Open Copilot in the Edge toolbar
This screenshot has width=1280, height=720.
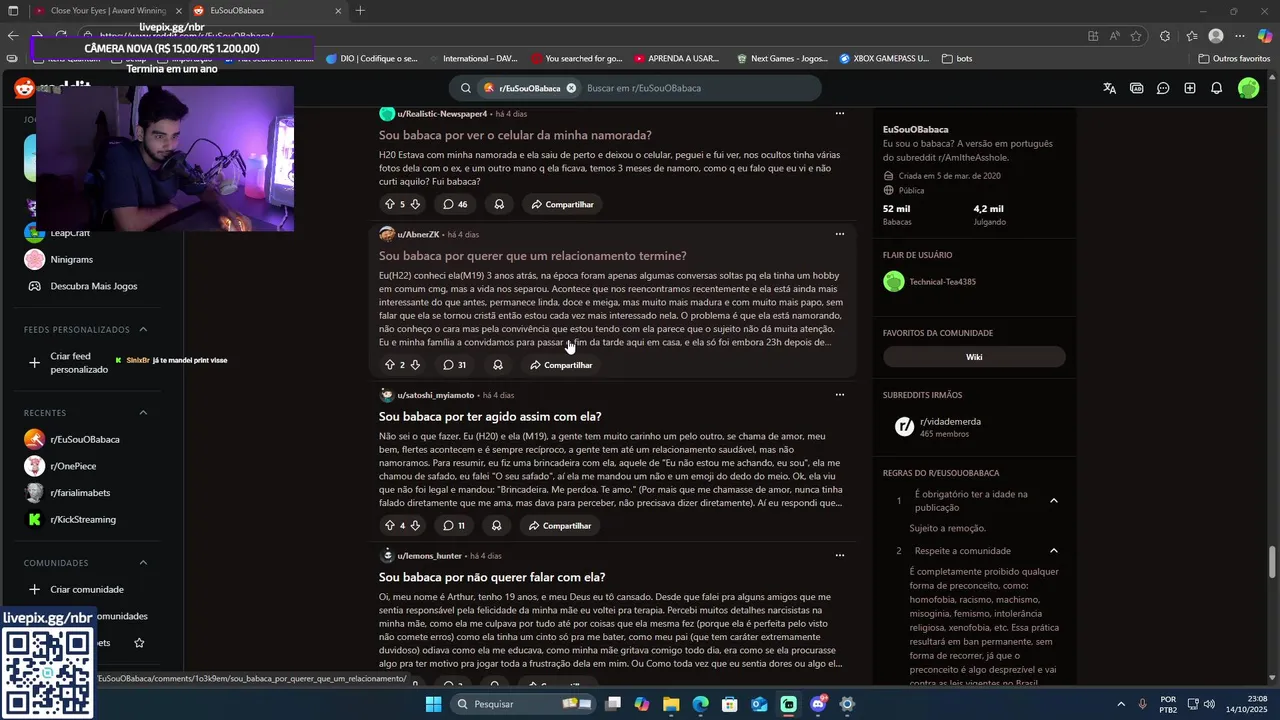[1265, 36]
